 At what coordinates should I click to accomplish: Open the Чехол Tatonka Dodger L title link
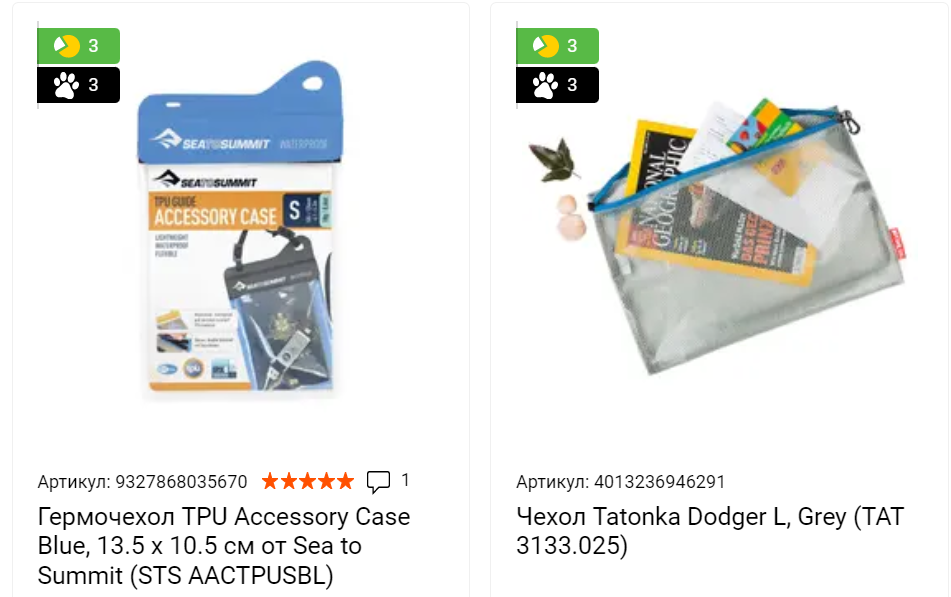pyautogui.click(x=710, y=531)
